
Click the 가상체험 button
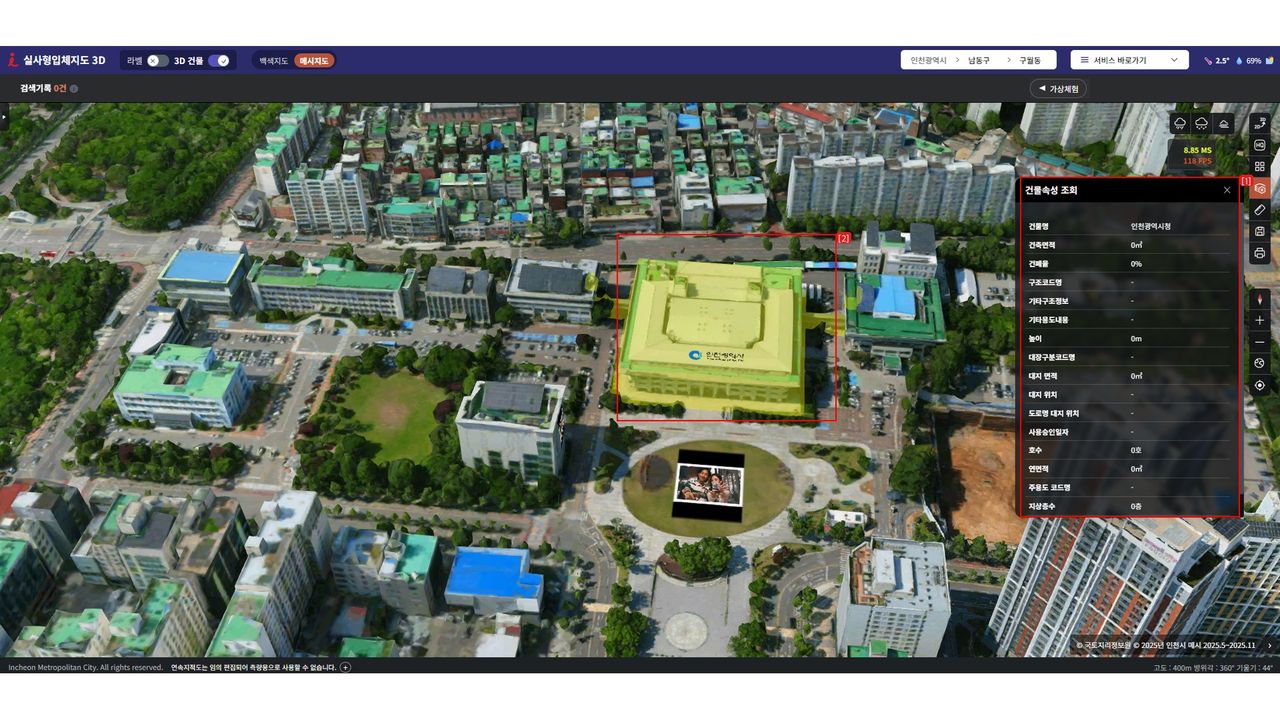point(1058,89)
